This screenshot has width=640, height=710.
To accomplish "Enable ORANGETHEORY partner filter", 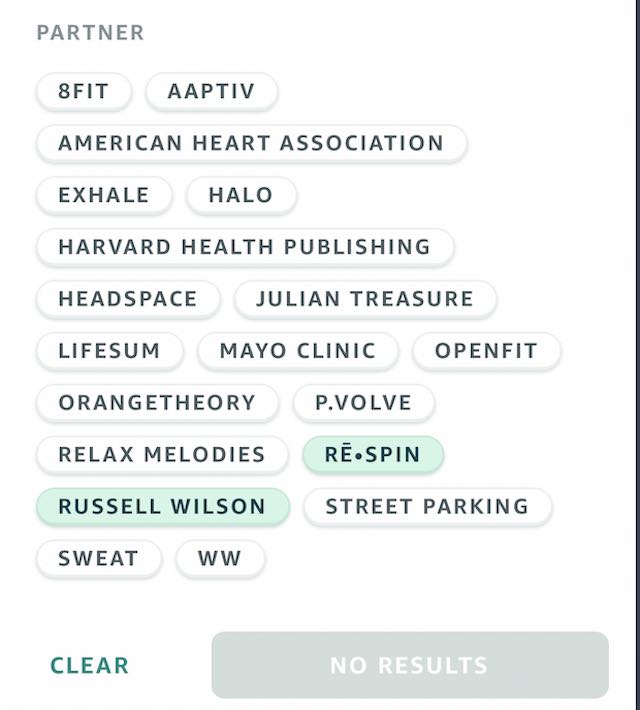I will click(157, 403).
